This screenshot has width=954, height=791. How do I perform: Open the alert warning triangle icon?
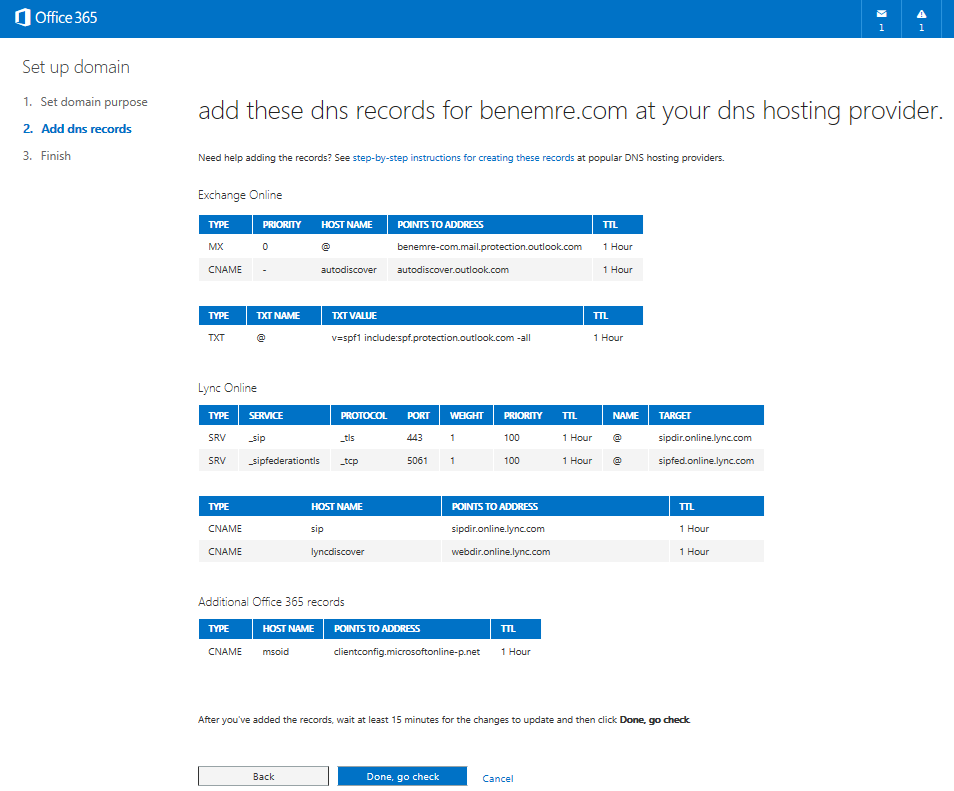coord(921,14)
